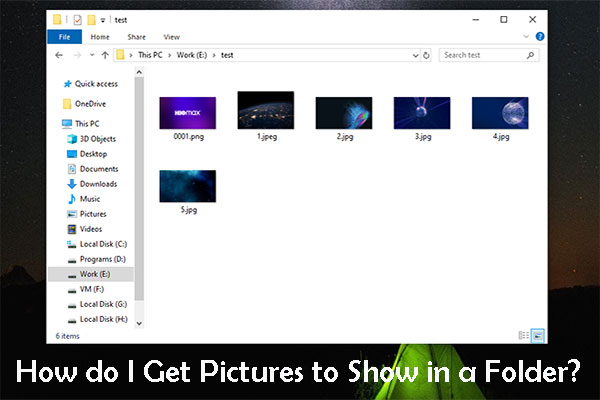Click test in the address path

(x=227, y=55)
